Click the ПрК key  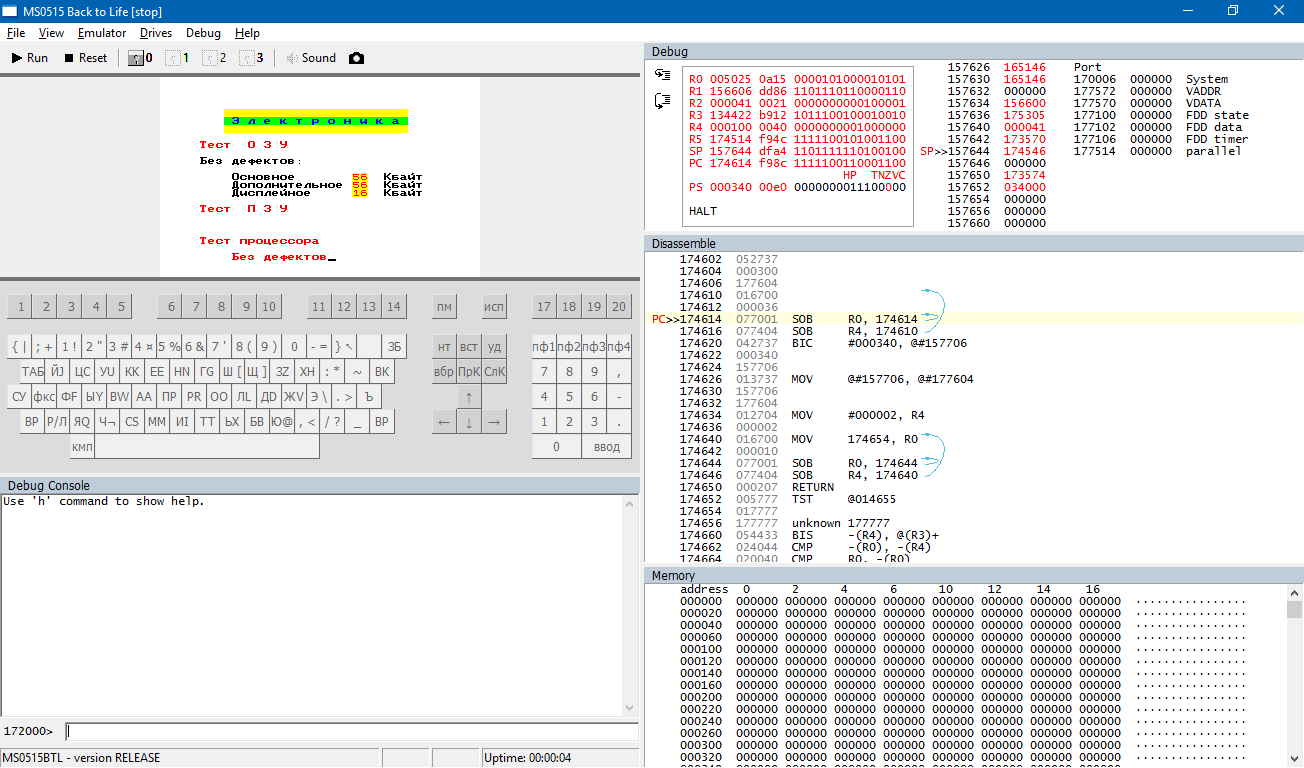pos(469,372)
